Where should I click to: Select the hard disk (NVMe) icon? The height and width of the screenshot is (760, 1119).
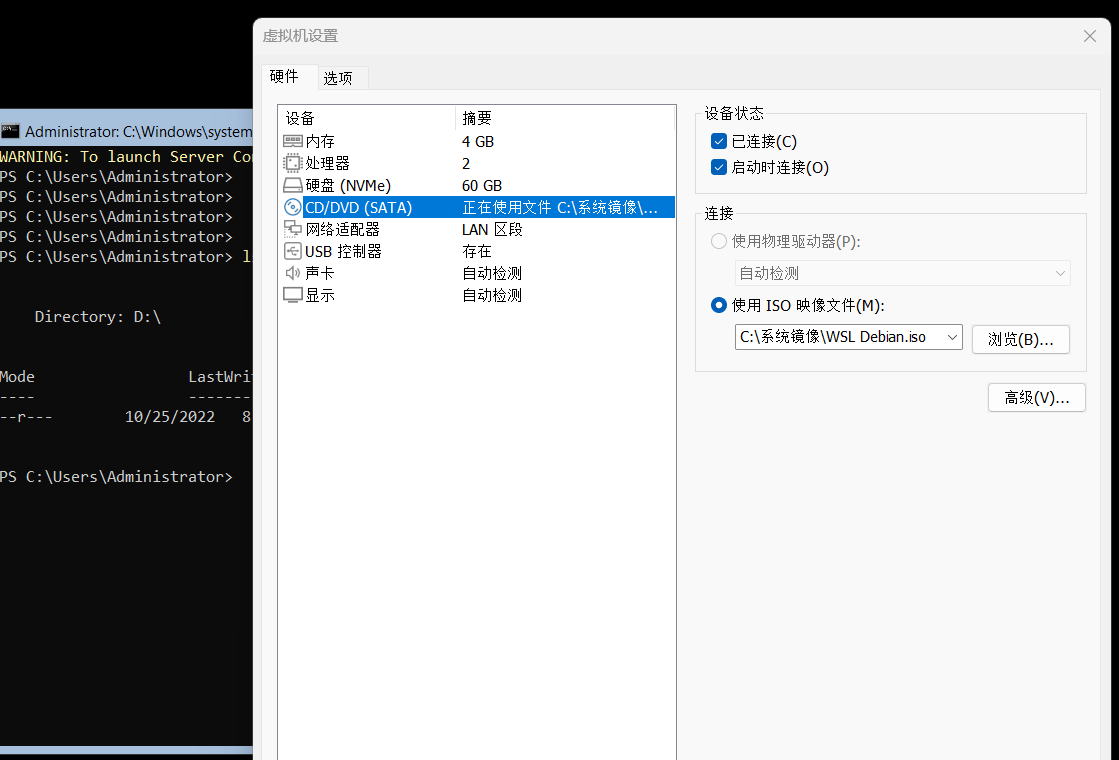pos(293,186)
